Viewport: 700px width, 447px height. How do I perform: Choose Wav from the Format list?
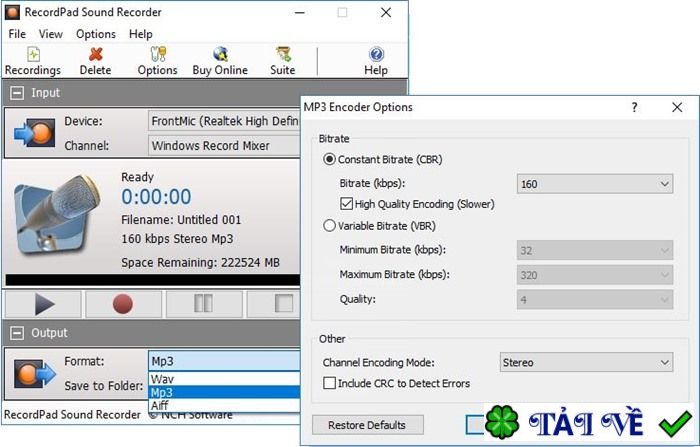(x=224, y=379)
